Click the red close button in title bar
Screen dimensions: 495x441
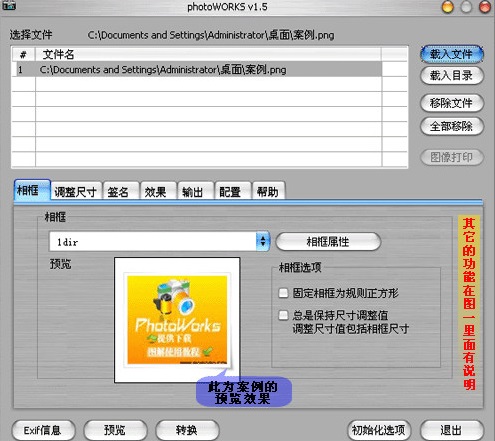click(485, 7)
